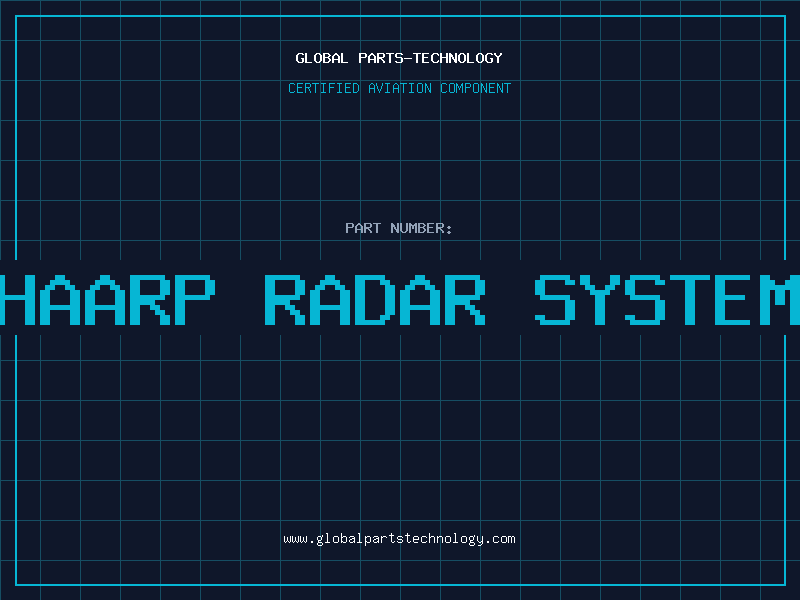
Task: Select the word COMPONENT in the subtitle
Action: [x=476, y=88]
